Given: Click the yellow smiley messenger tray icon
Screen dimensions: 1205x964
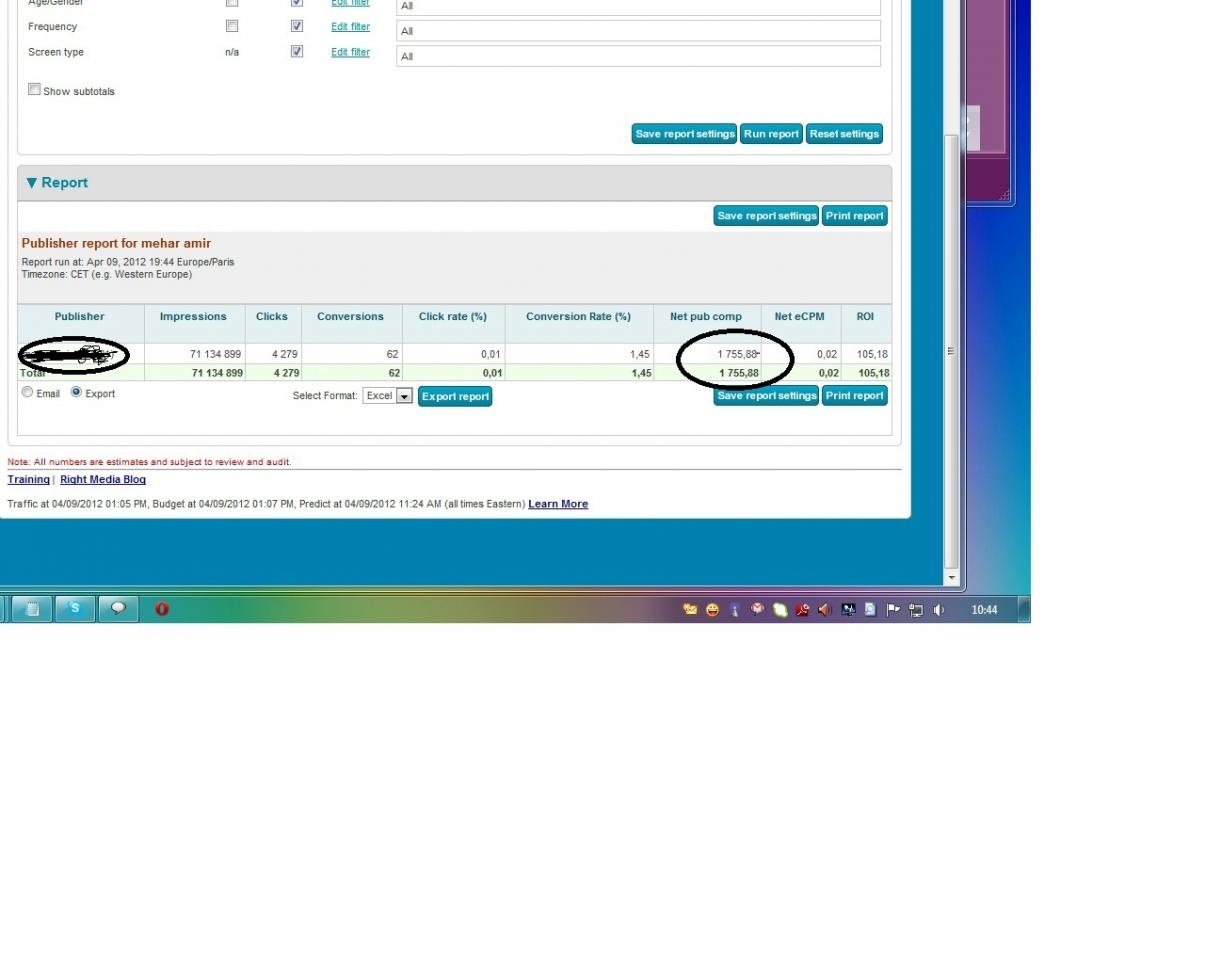Looking at the screenshot, I should coord(712,609).
